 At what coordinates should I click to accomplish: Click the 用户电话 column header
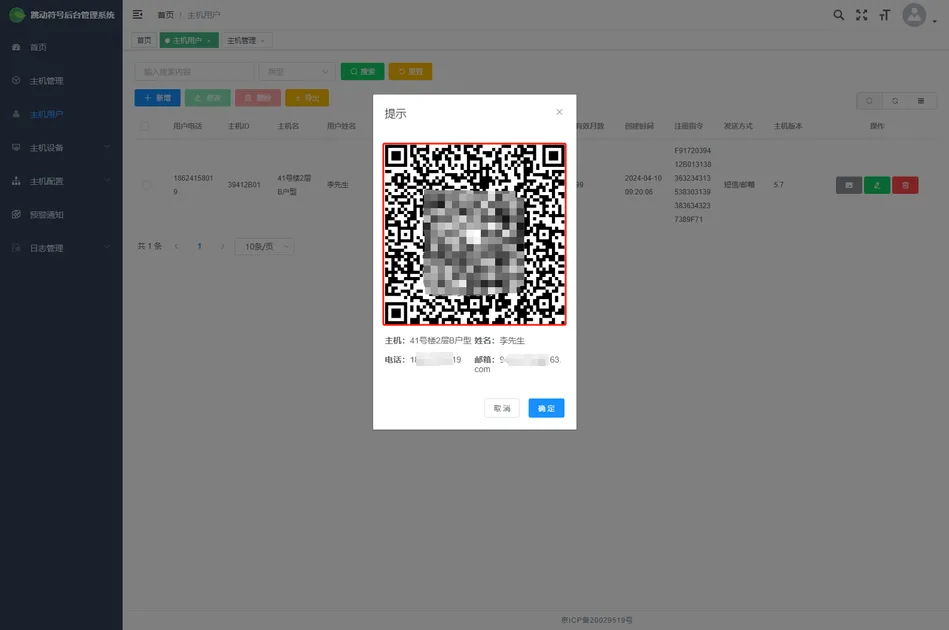pyautogui.click(x=188, y=126)
